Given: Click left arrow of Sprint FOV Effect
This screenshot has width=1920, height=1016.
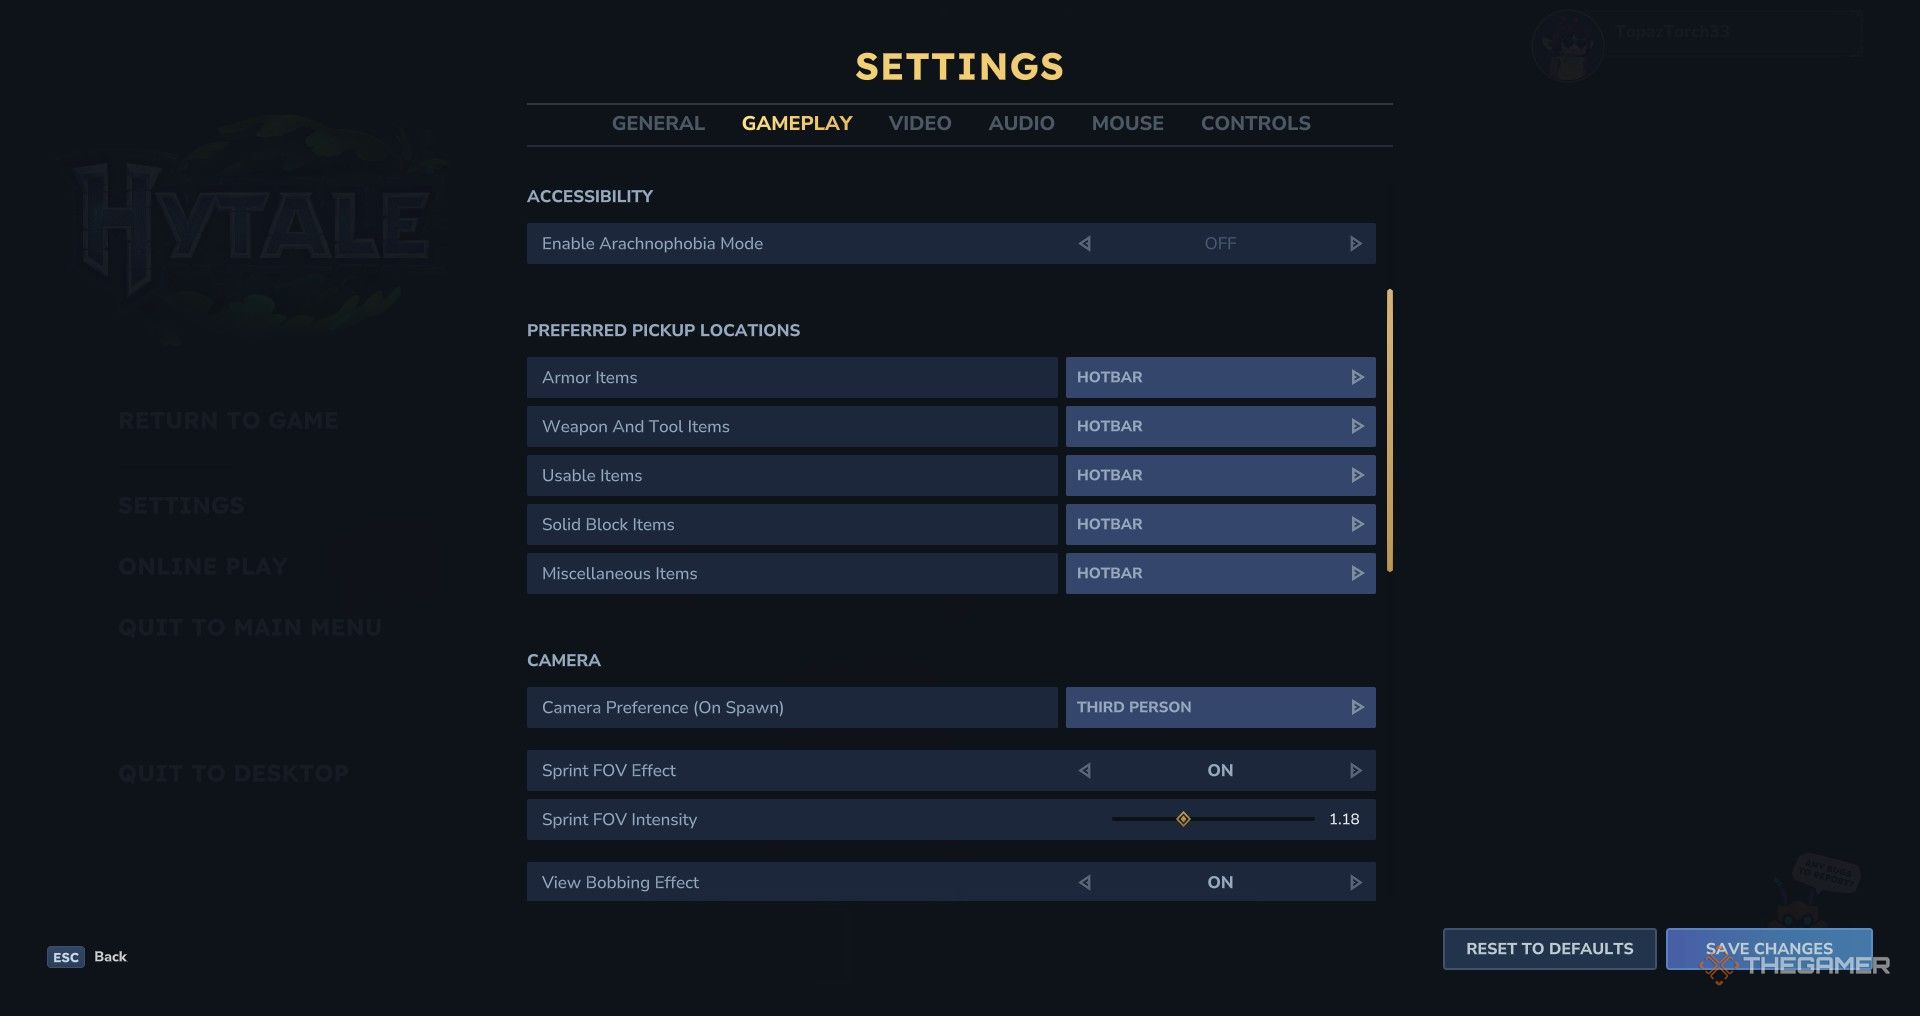Looking at the screenshot, I should tap(1085, 771).
